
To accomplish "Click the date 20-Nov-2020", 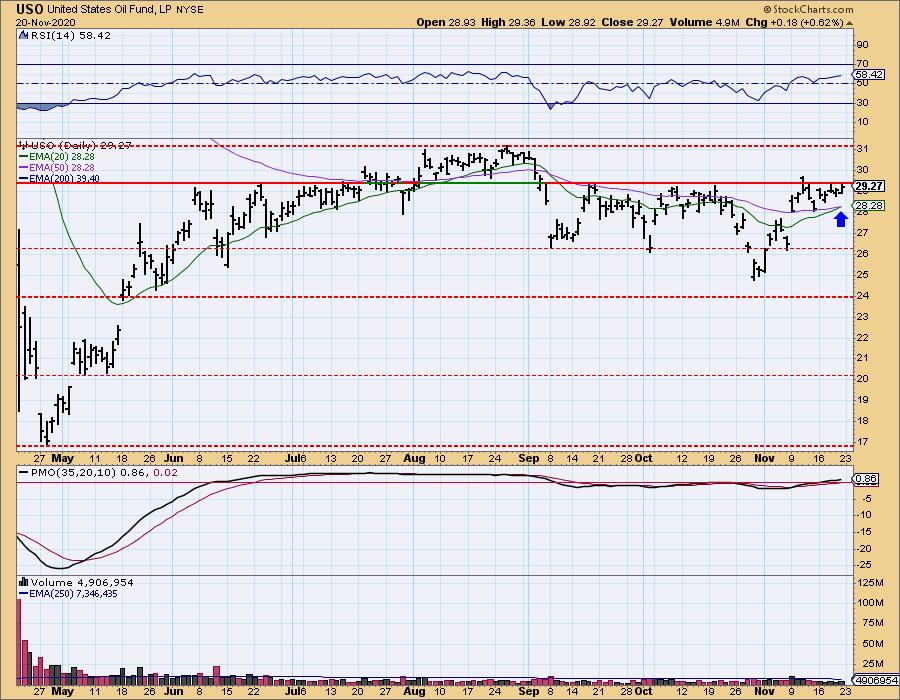I will pos(44,22).
